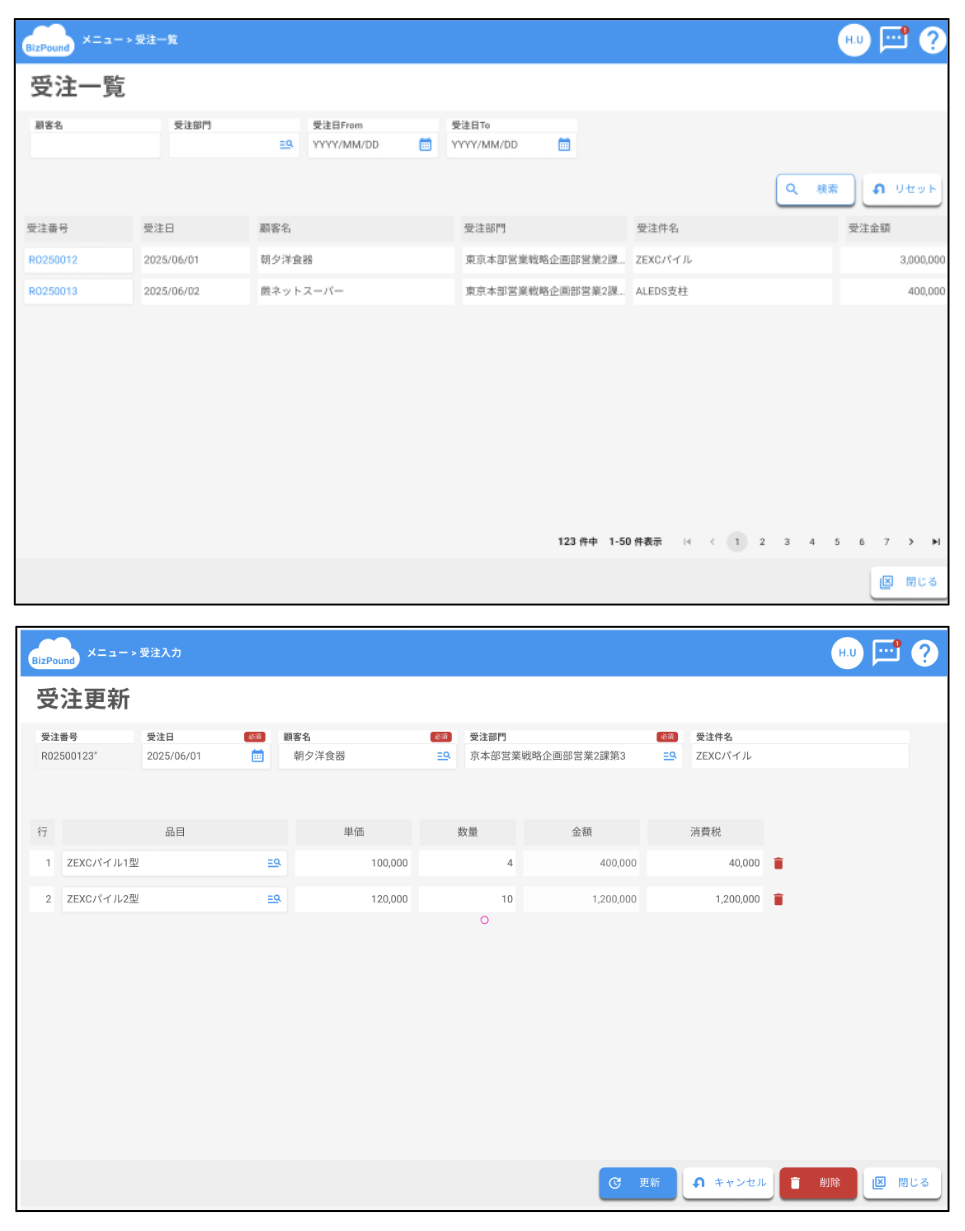Click the 受注金額 column header
This screenshot has height=1231, width=965.
(893, 228)
